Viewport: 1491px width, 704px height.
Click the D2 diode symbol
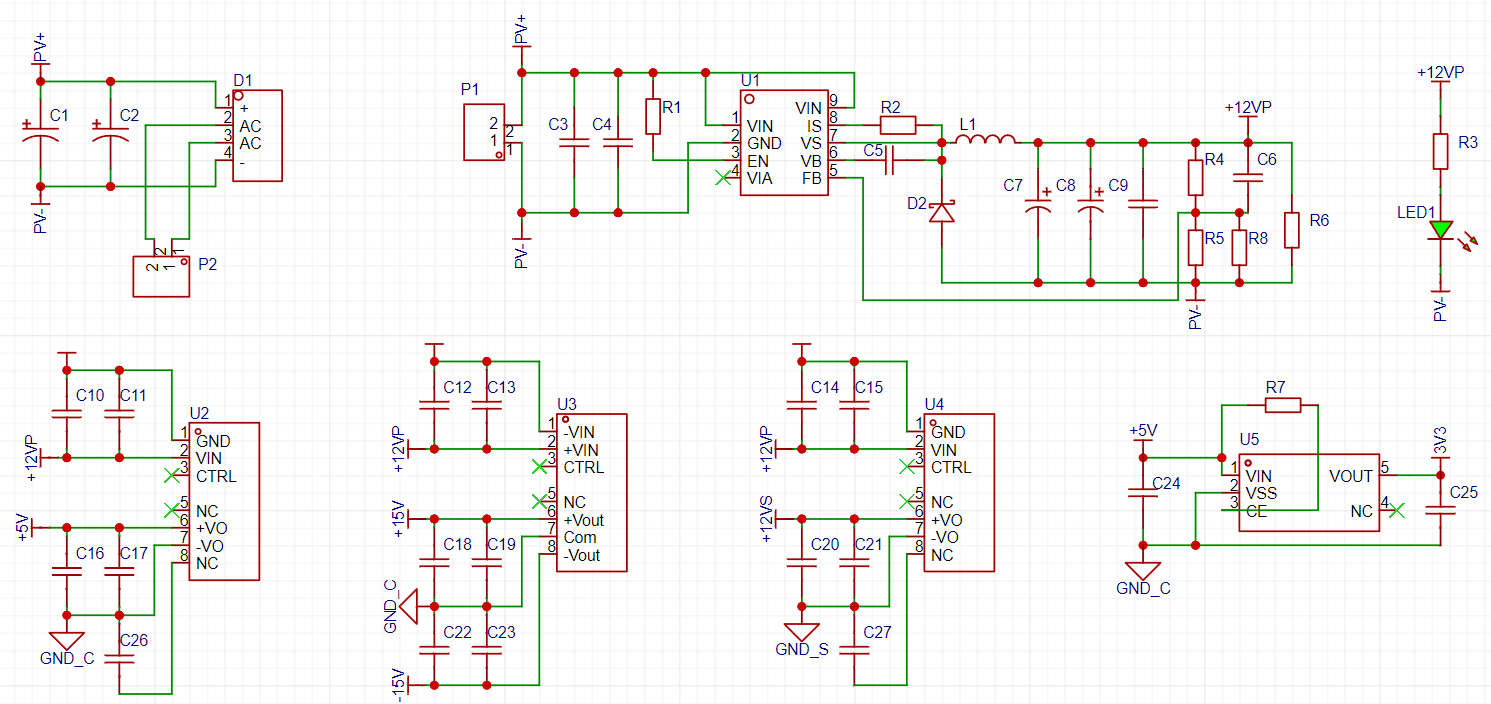[x=941, y=212]
